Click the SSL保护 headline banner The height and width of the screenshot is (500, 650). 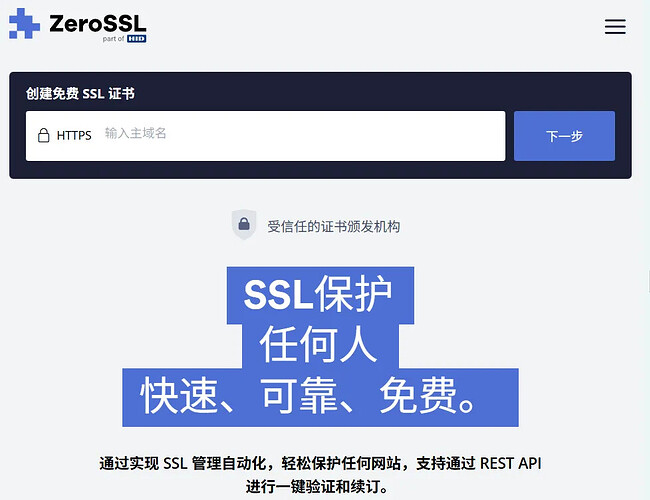pyautogui.click(x=320, y=295)
